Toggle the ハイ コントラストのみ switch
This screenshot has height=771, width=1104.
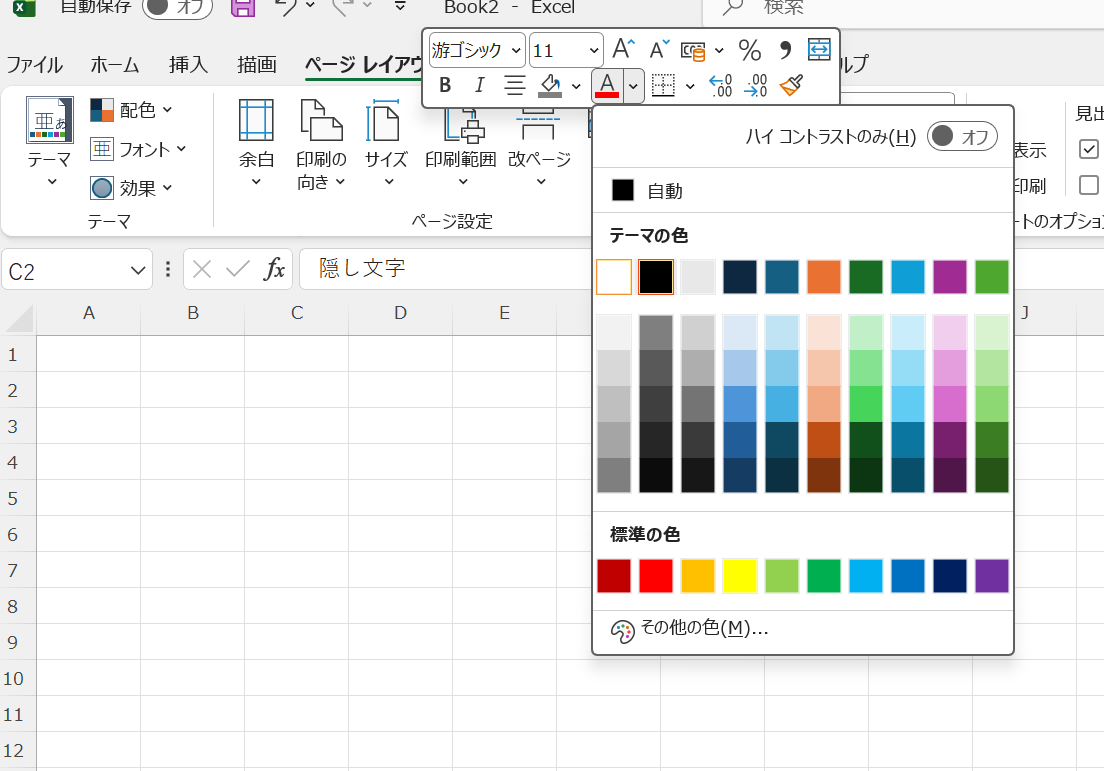tap(962, 137)
